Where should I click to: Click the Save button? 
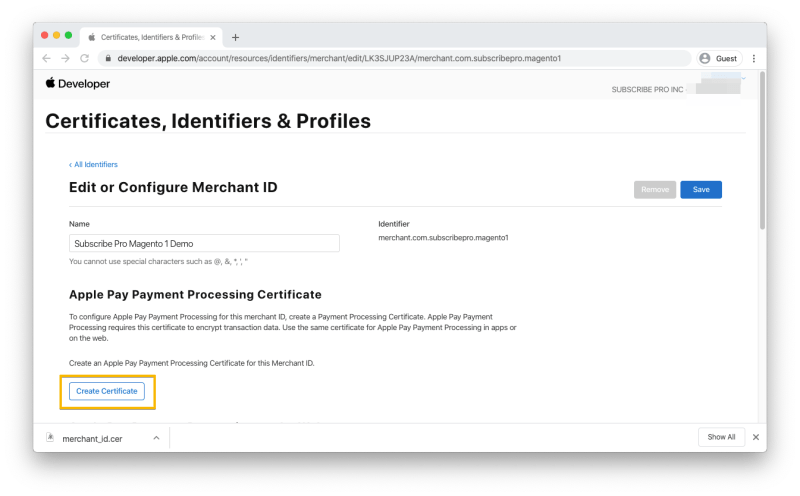[x=701, y=189]
